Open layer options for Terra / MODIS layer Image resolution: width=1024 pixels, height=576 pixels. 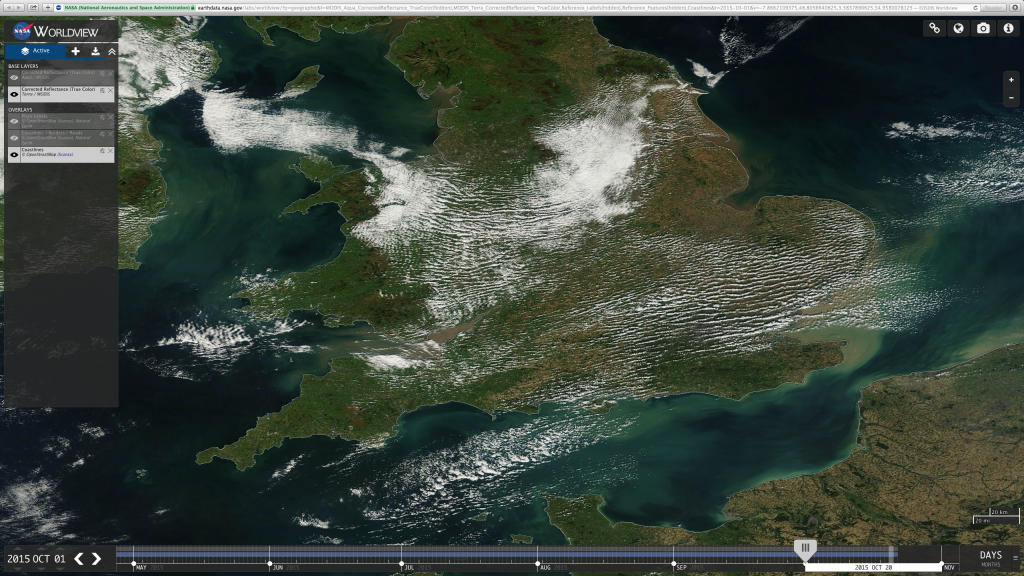pyautogui.click(x=102, y=91)
